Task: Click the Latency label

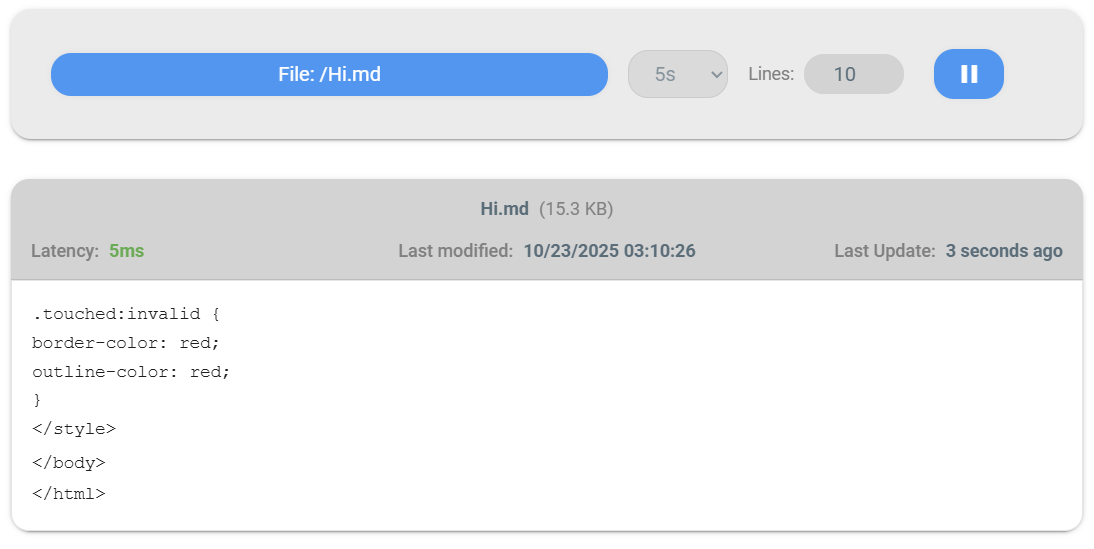Action: click(65, 251)
